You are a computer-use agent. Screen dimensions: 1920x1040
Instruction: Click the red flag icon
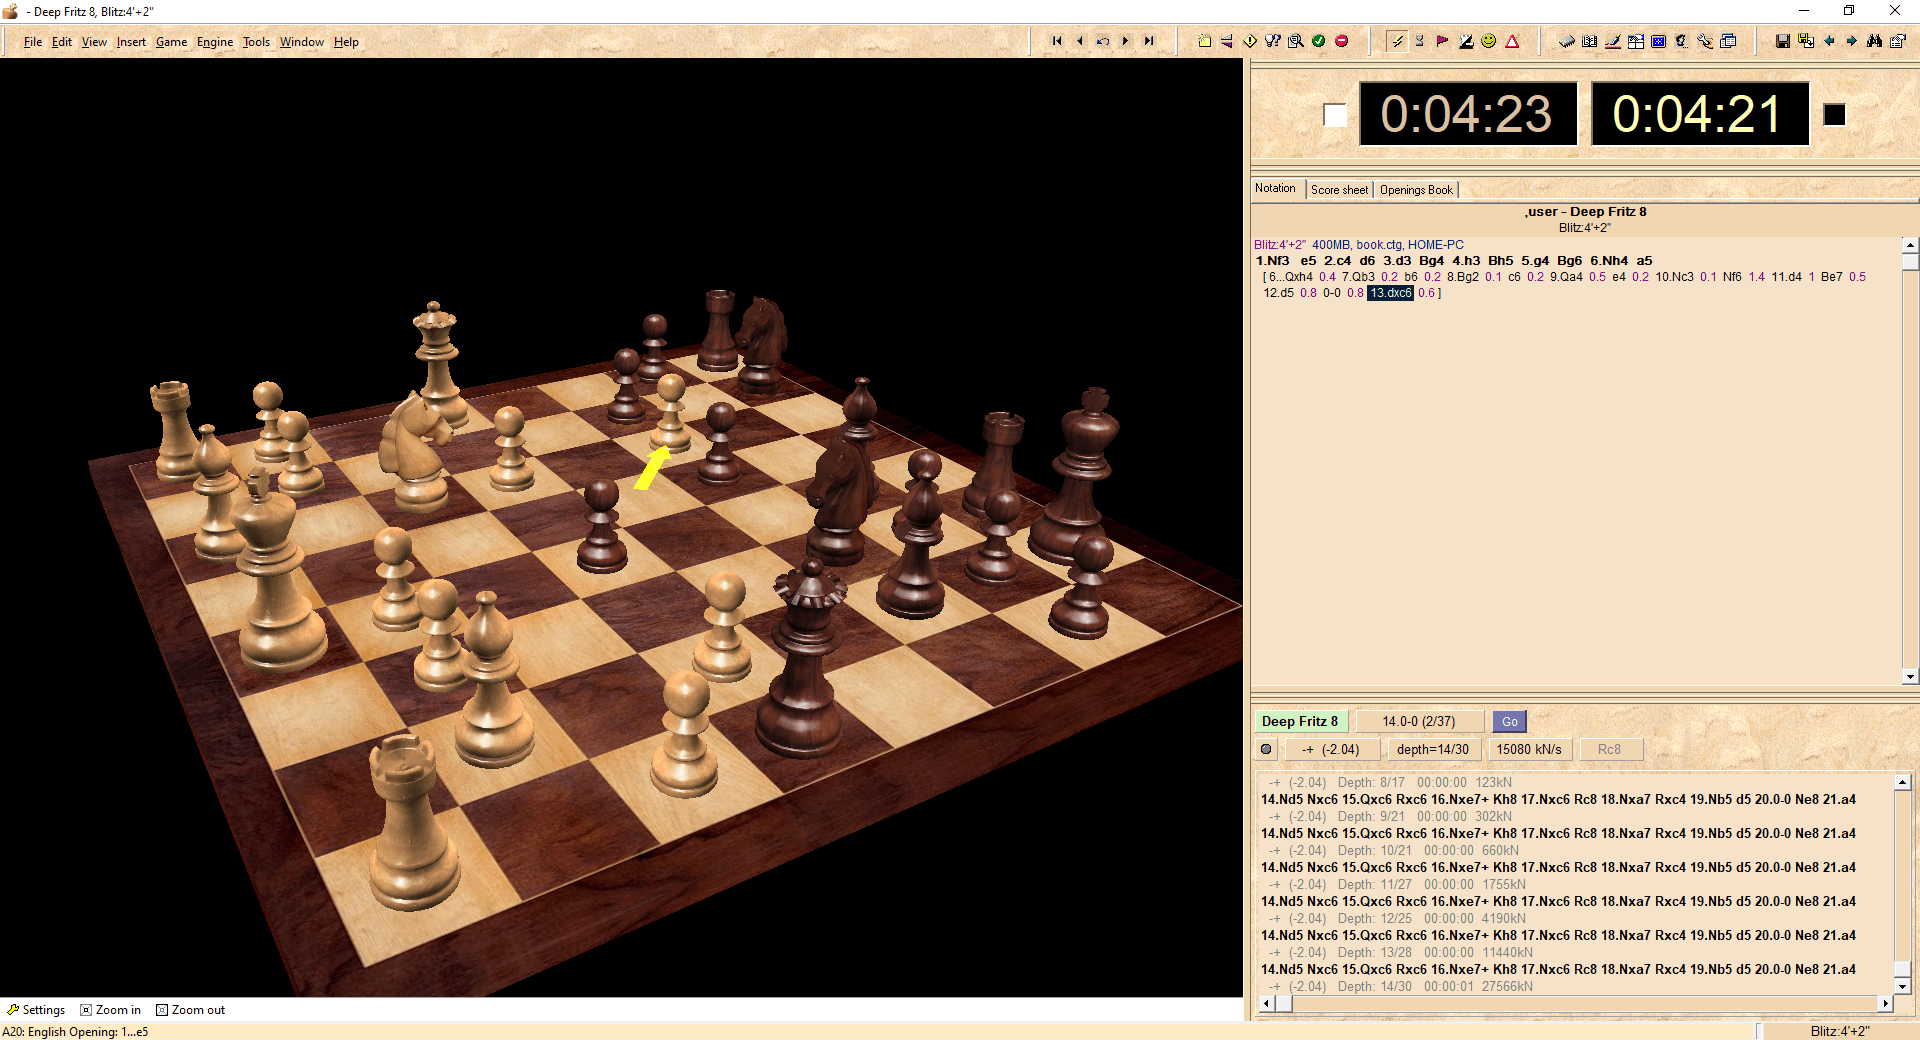(x=1443, y=41)
